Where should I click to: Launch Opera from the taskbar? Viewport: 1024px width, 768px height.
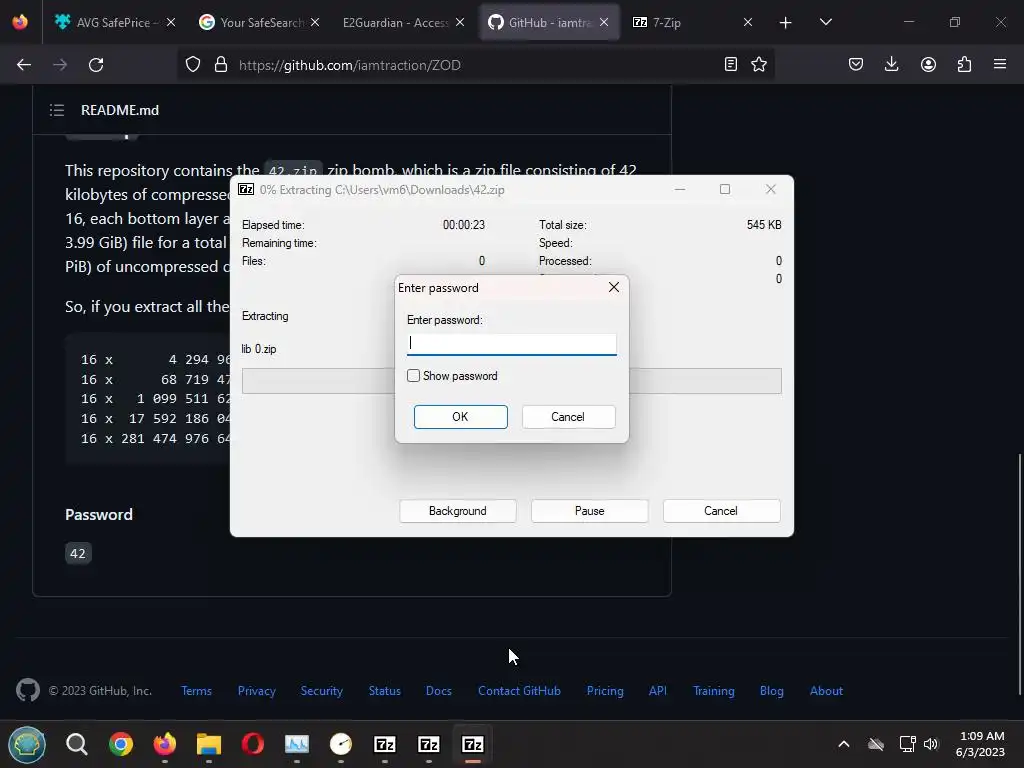pyautogui.click(x=253, y=744)
